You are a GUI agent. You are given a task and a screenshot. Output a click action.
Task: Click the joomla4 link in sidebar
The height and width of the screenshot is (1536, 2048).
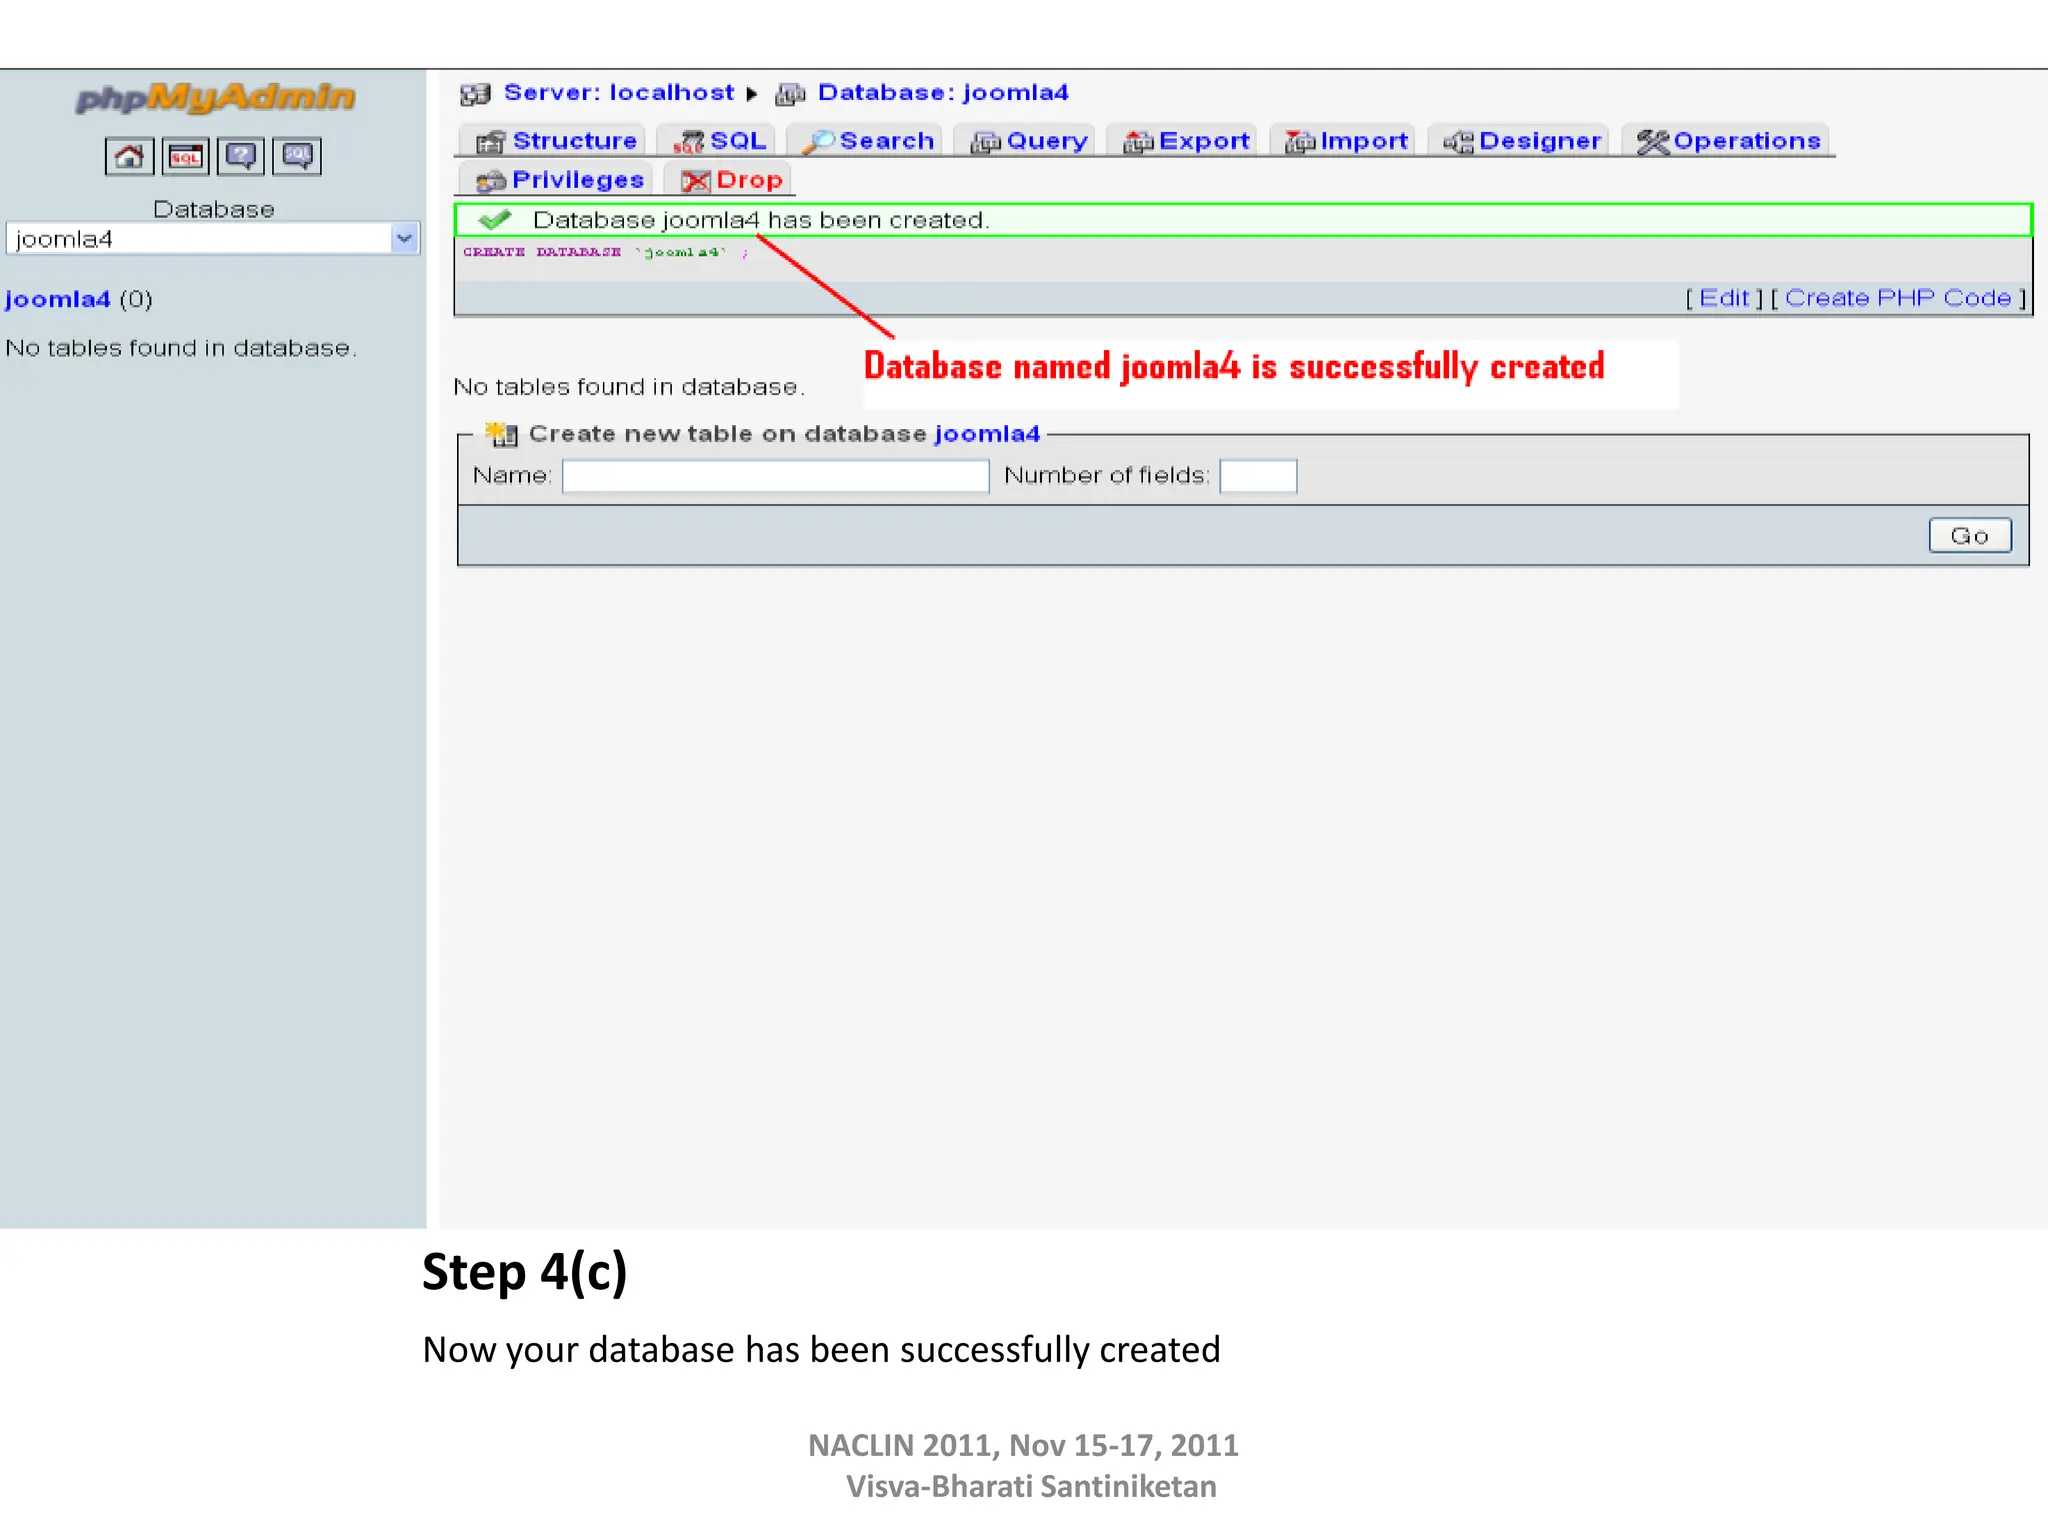(57, 299)
